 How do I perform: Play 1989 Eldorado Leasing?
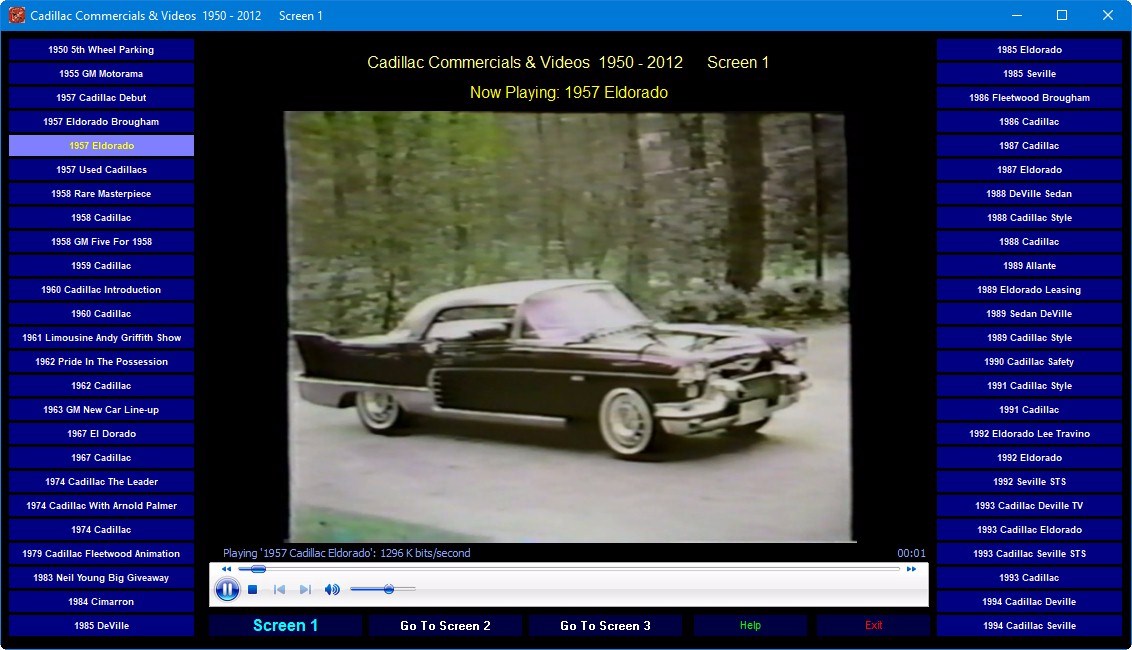[x=1029, y=290]
